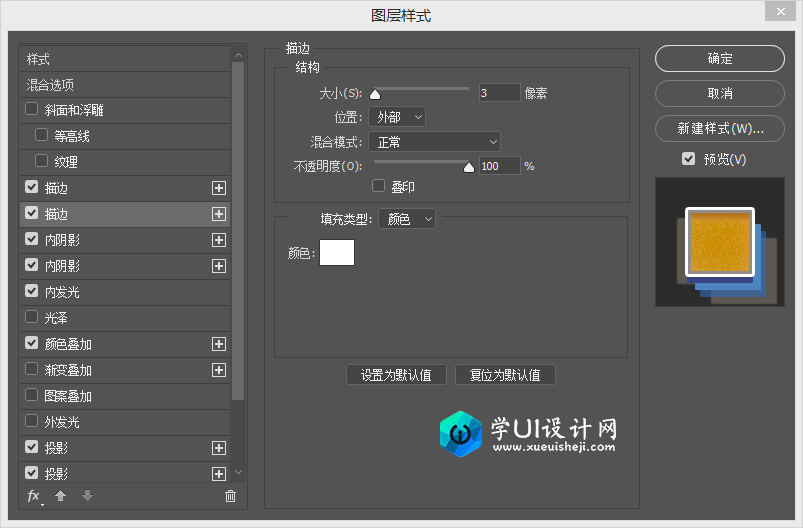Click the plus icon on the last 投影 row
This screenshot has width=803, height=528.
pos(219,474)
